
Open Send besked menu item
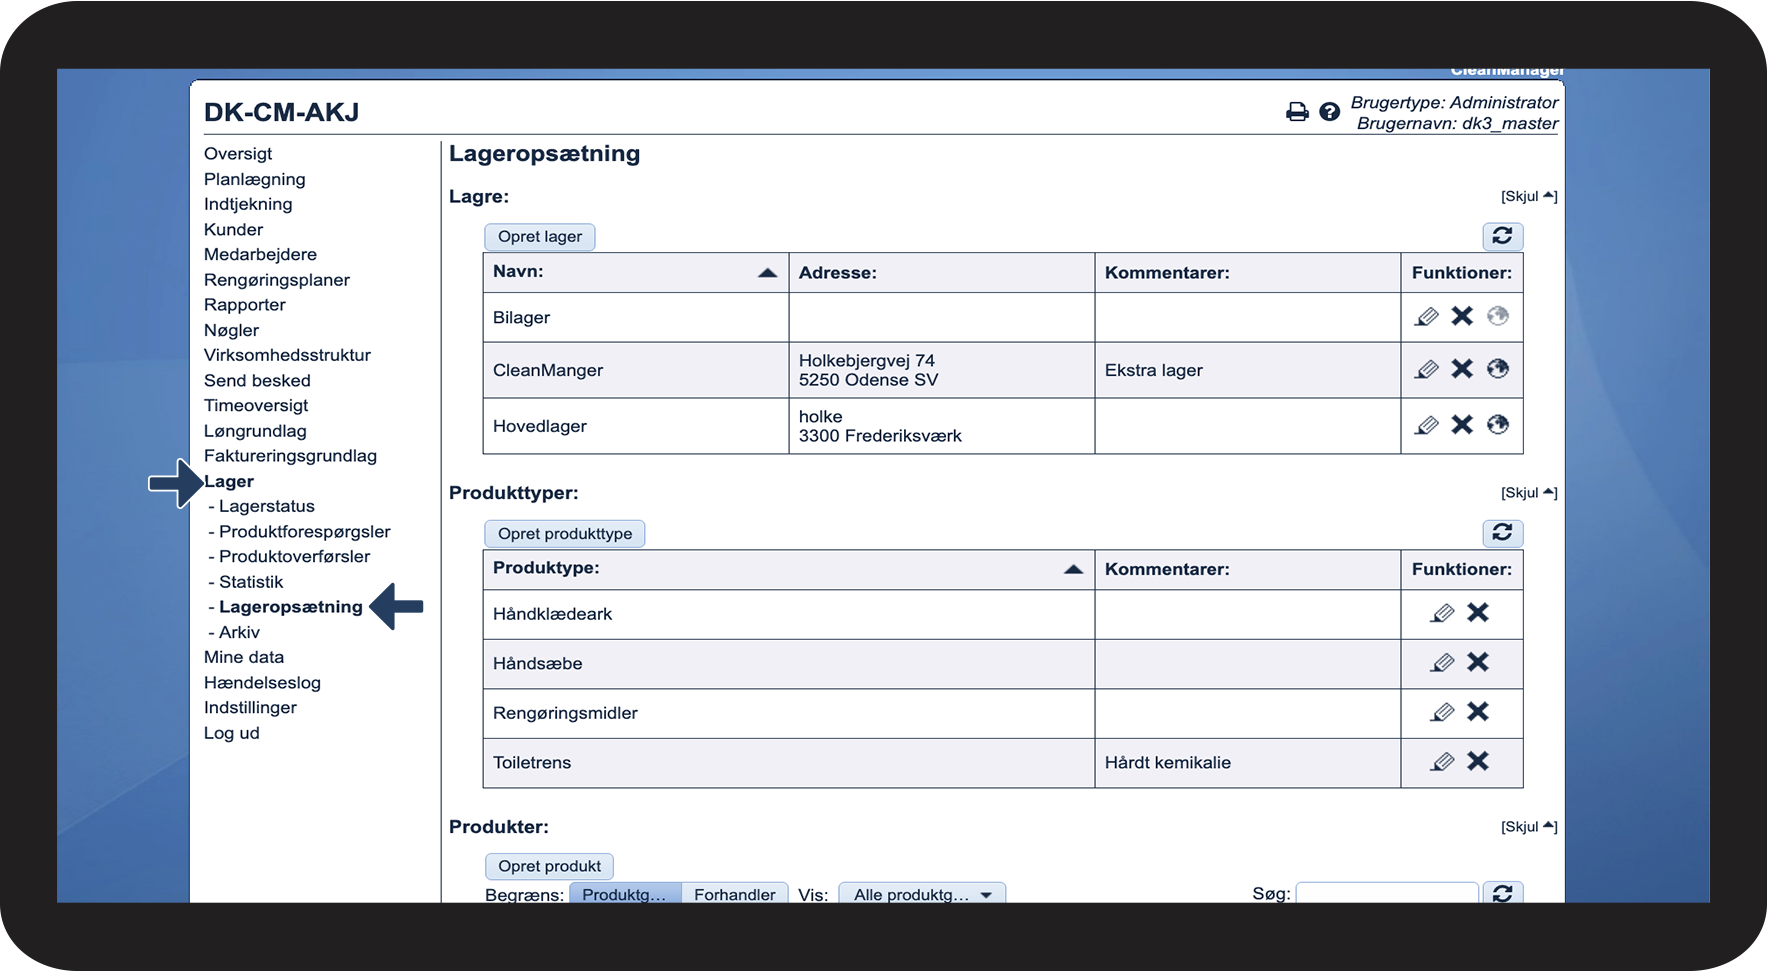tap(257, 381)
